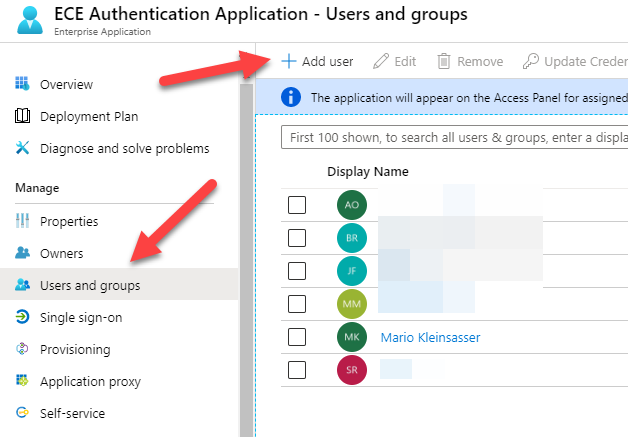Click the Enterprise Application user icon in header
Viewport: 628px width, 437px height.
coord(30,20)
